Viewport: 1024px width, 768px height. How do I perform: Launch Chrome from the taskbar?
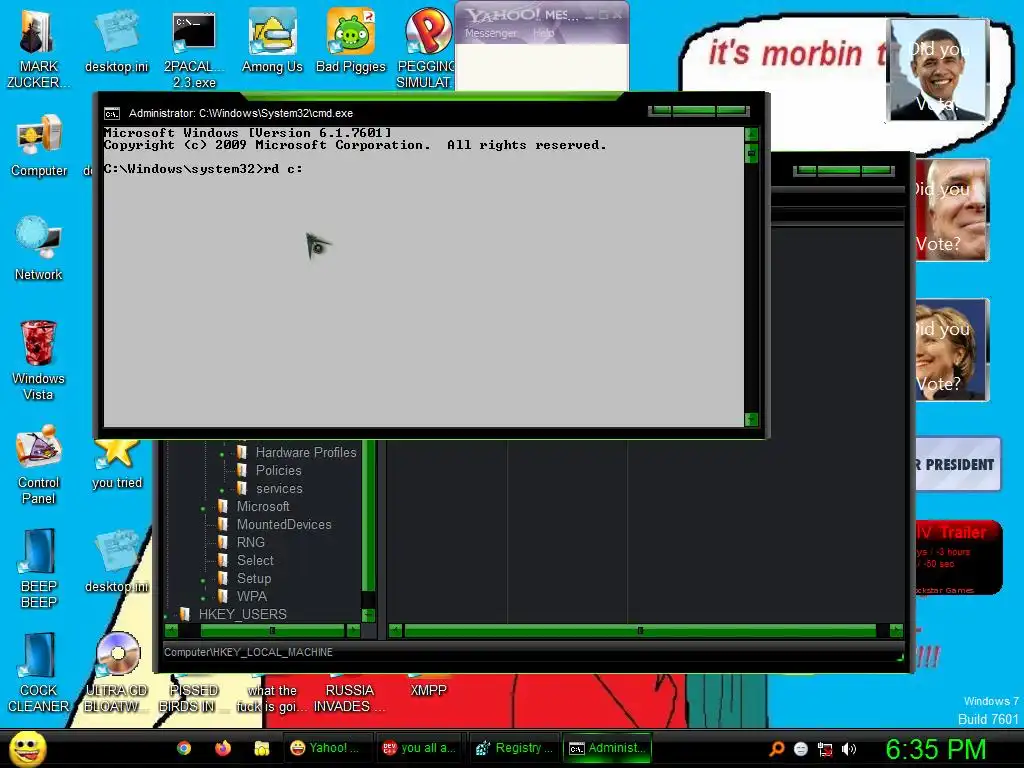tap(184, 748)
